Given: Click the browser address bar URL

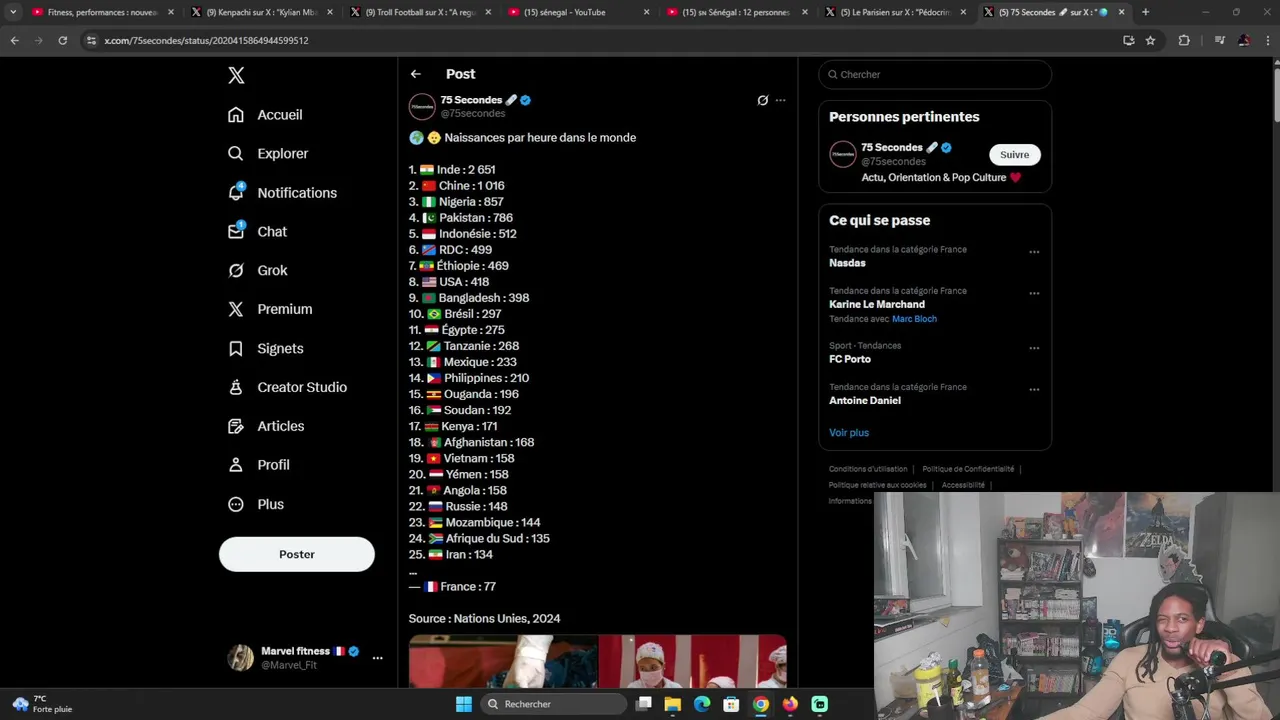Looking at the screenshot, I should pyautogui.click(x=206, y=41).
